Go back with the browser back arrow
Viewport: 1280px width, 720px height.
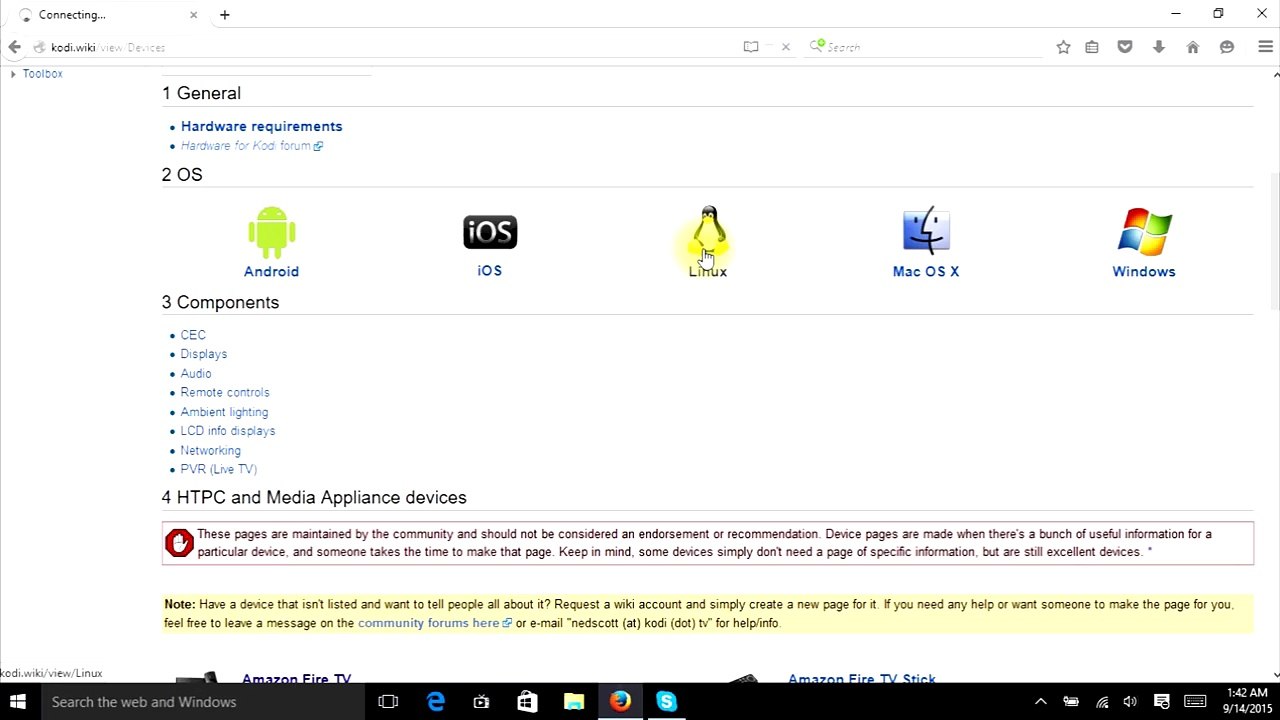14,47
